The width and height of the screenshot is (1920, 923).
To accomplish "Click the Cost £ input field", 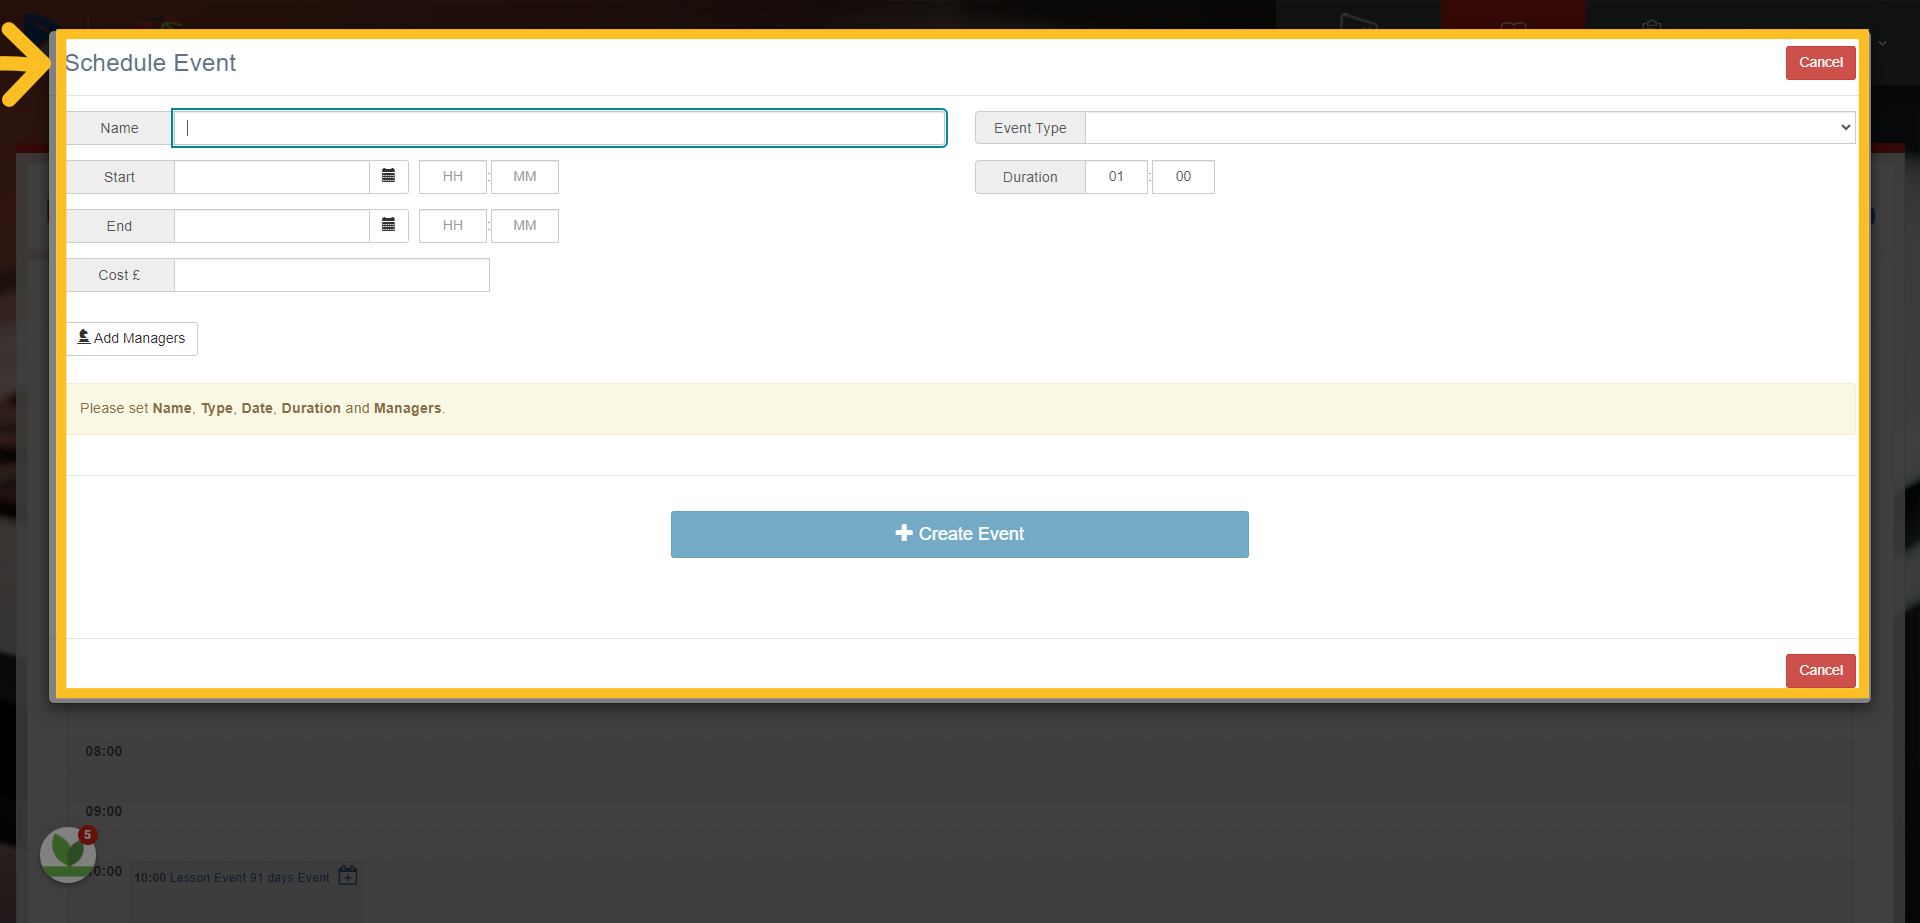I will click(332, 275).
